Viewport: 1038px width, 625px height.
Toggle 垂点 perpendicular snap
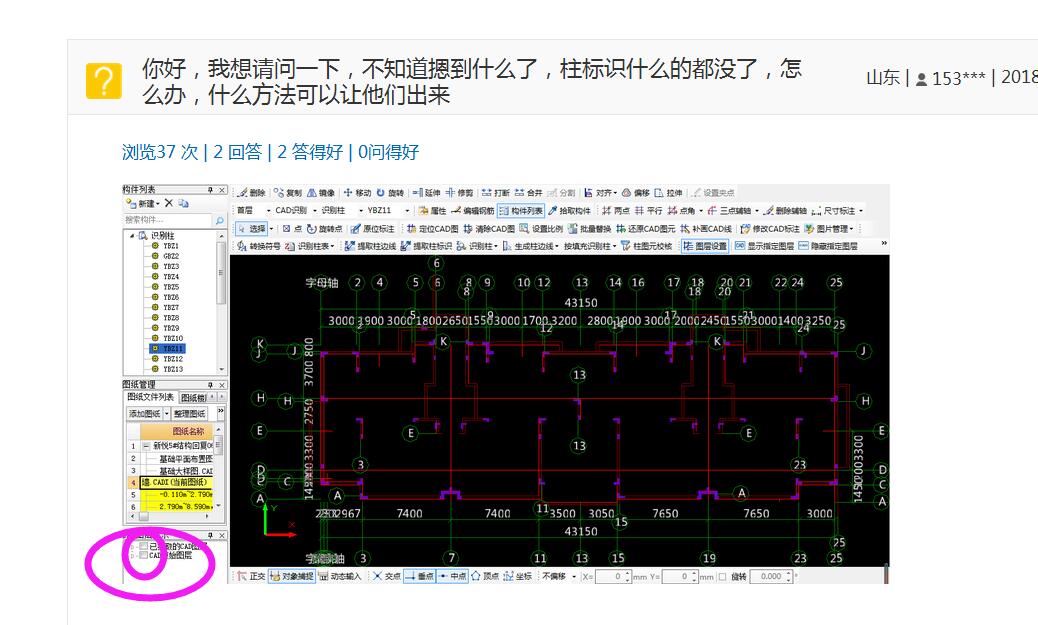(419, 577)
